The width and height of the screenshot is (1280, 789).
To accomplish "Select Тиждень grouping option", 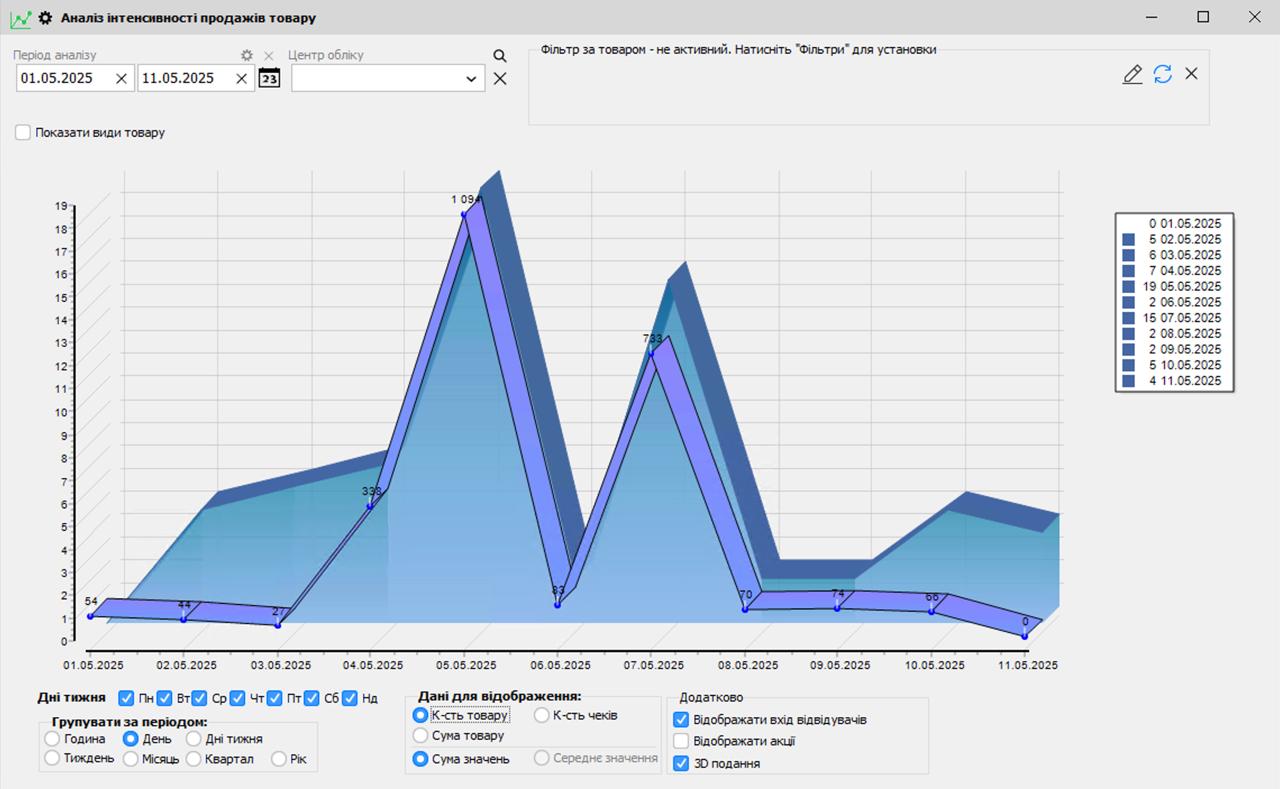I will [51, 757].
